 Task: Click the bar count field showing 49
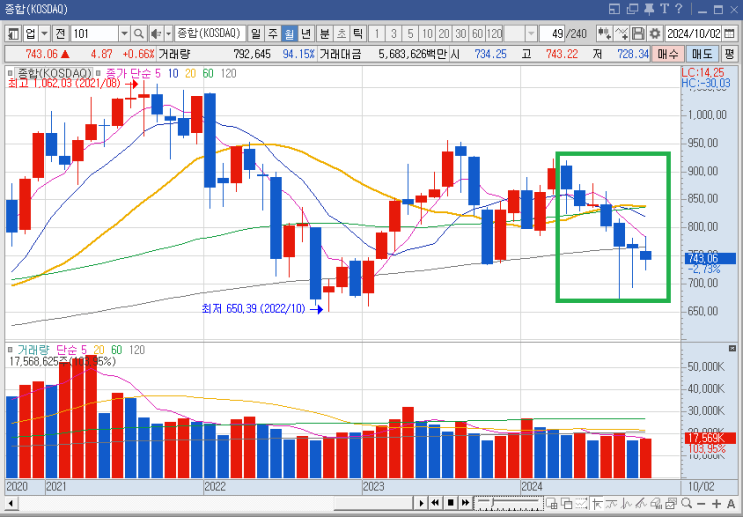(x=552, y=34)
